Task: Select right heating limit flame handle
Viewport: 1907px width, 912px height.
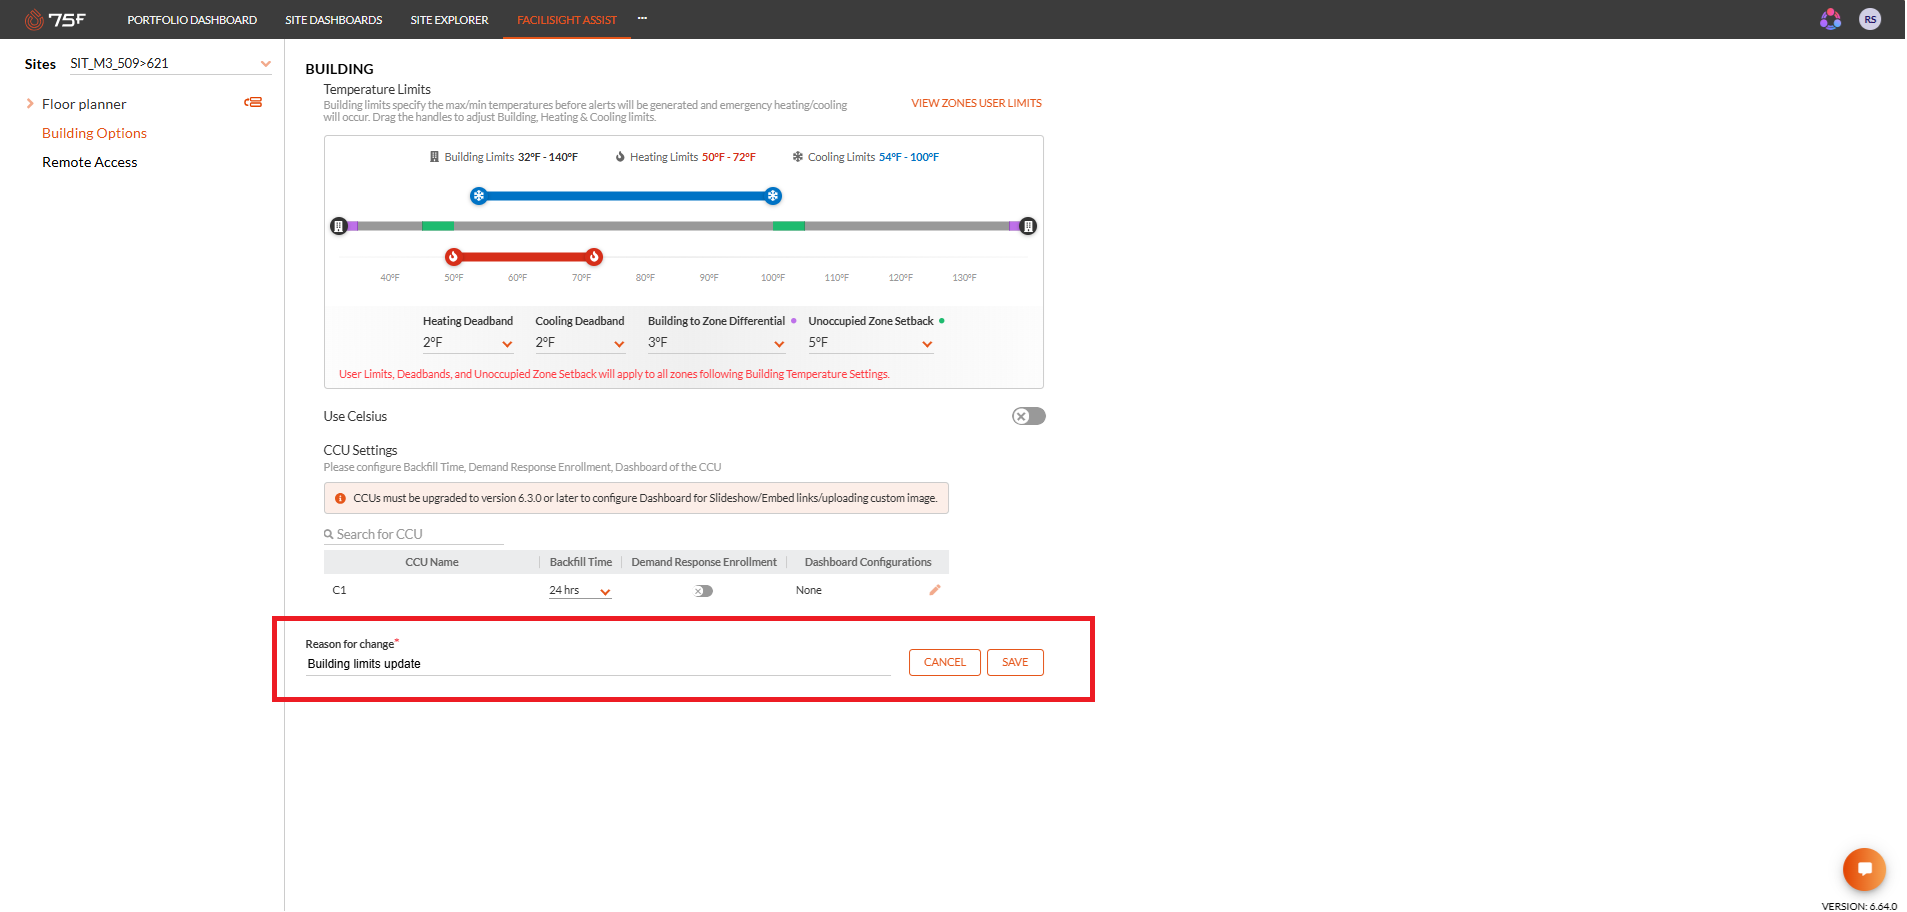Action: pyautogui.click(x=594, y=257)
